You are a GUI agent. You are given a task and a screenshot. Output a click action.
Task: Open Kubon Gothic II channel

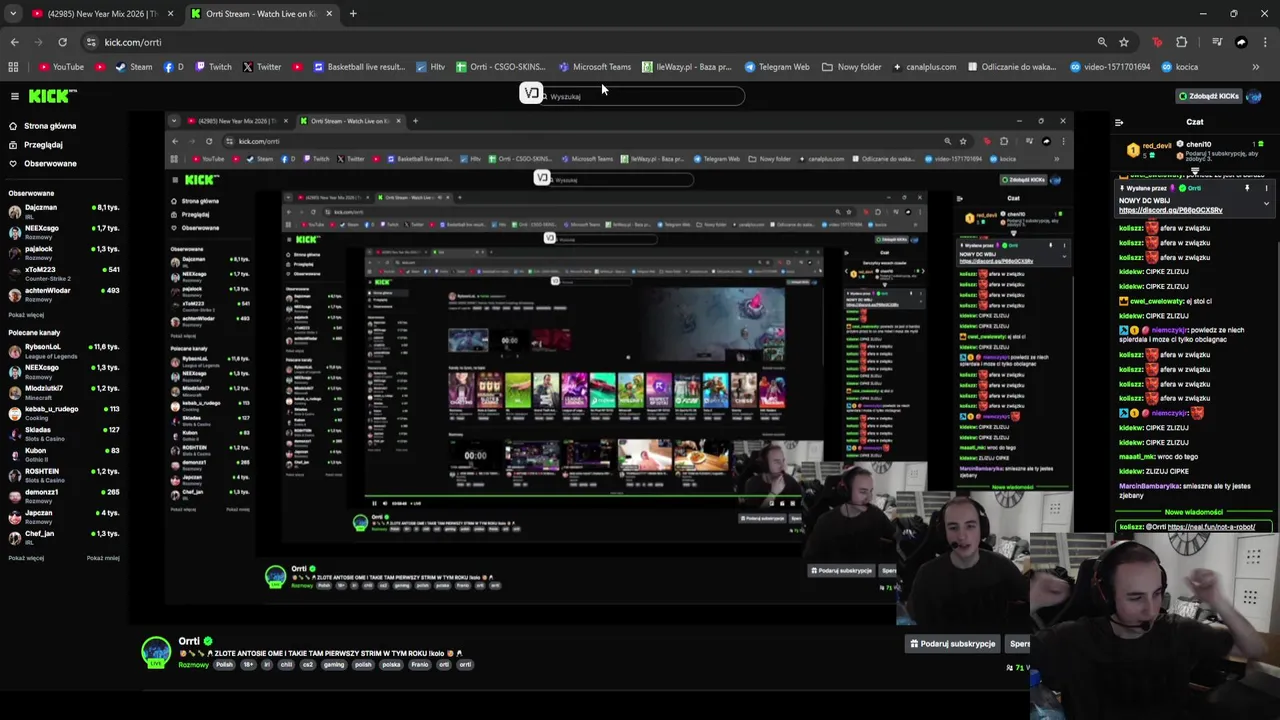tap(64, 455)
